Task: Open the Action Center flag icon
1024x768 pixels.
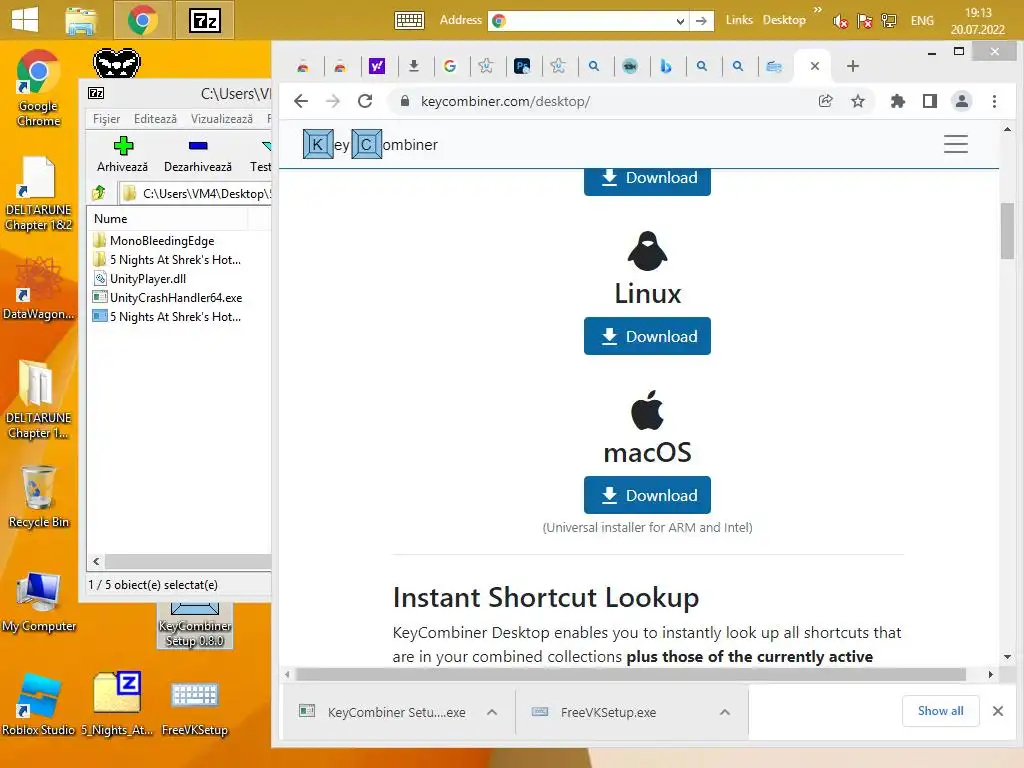Action: tap(864, 22)
